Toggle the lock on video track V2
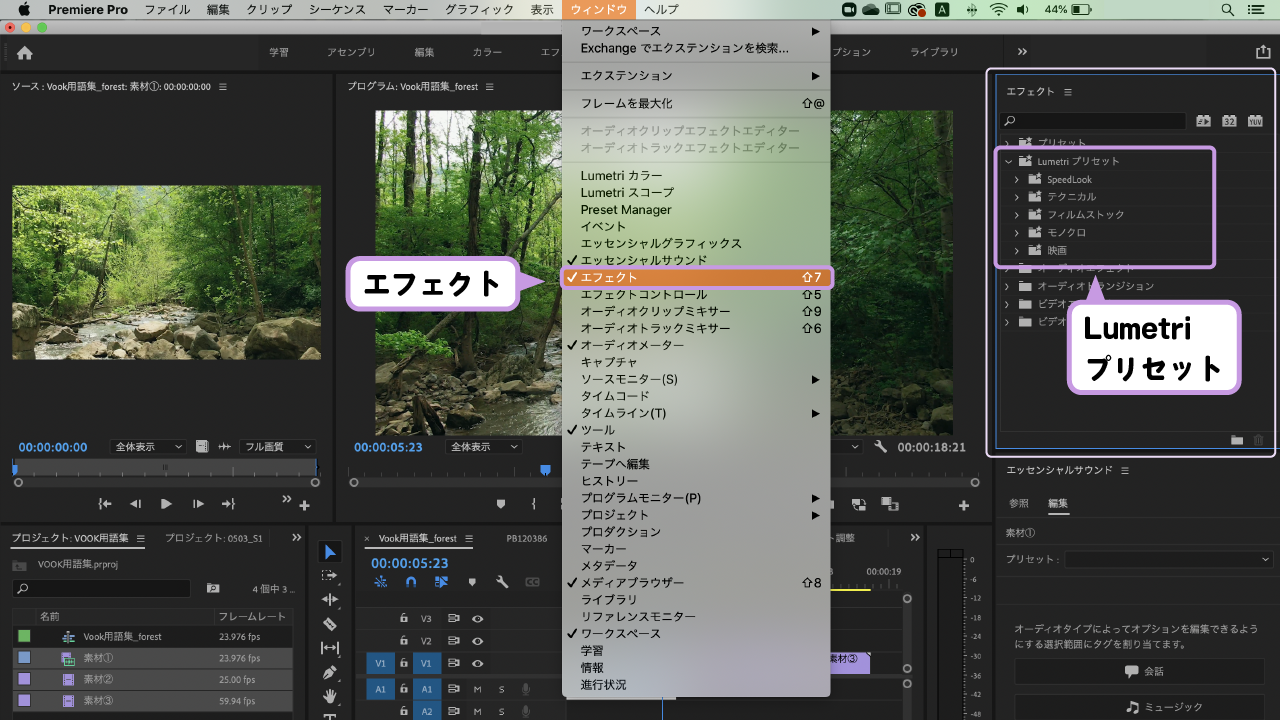1280x720 pixels. click(x=404, y=641)
